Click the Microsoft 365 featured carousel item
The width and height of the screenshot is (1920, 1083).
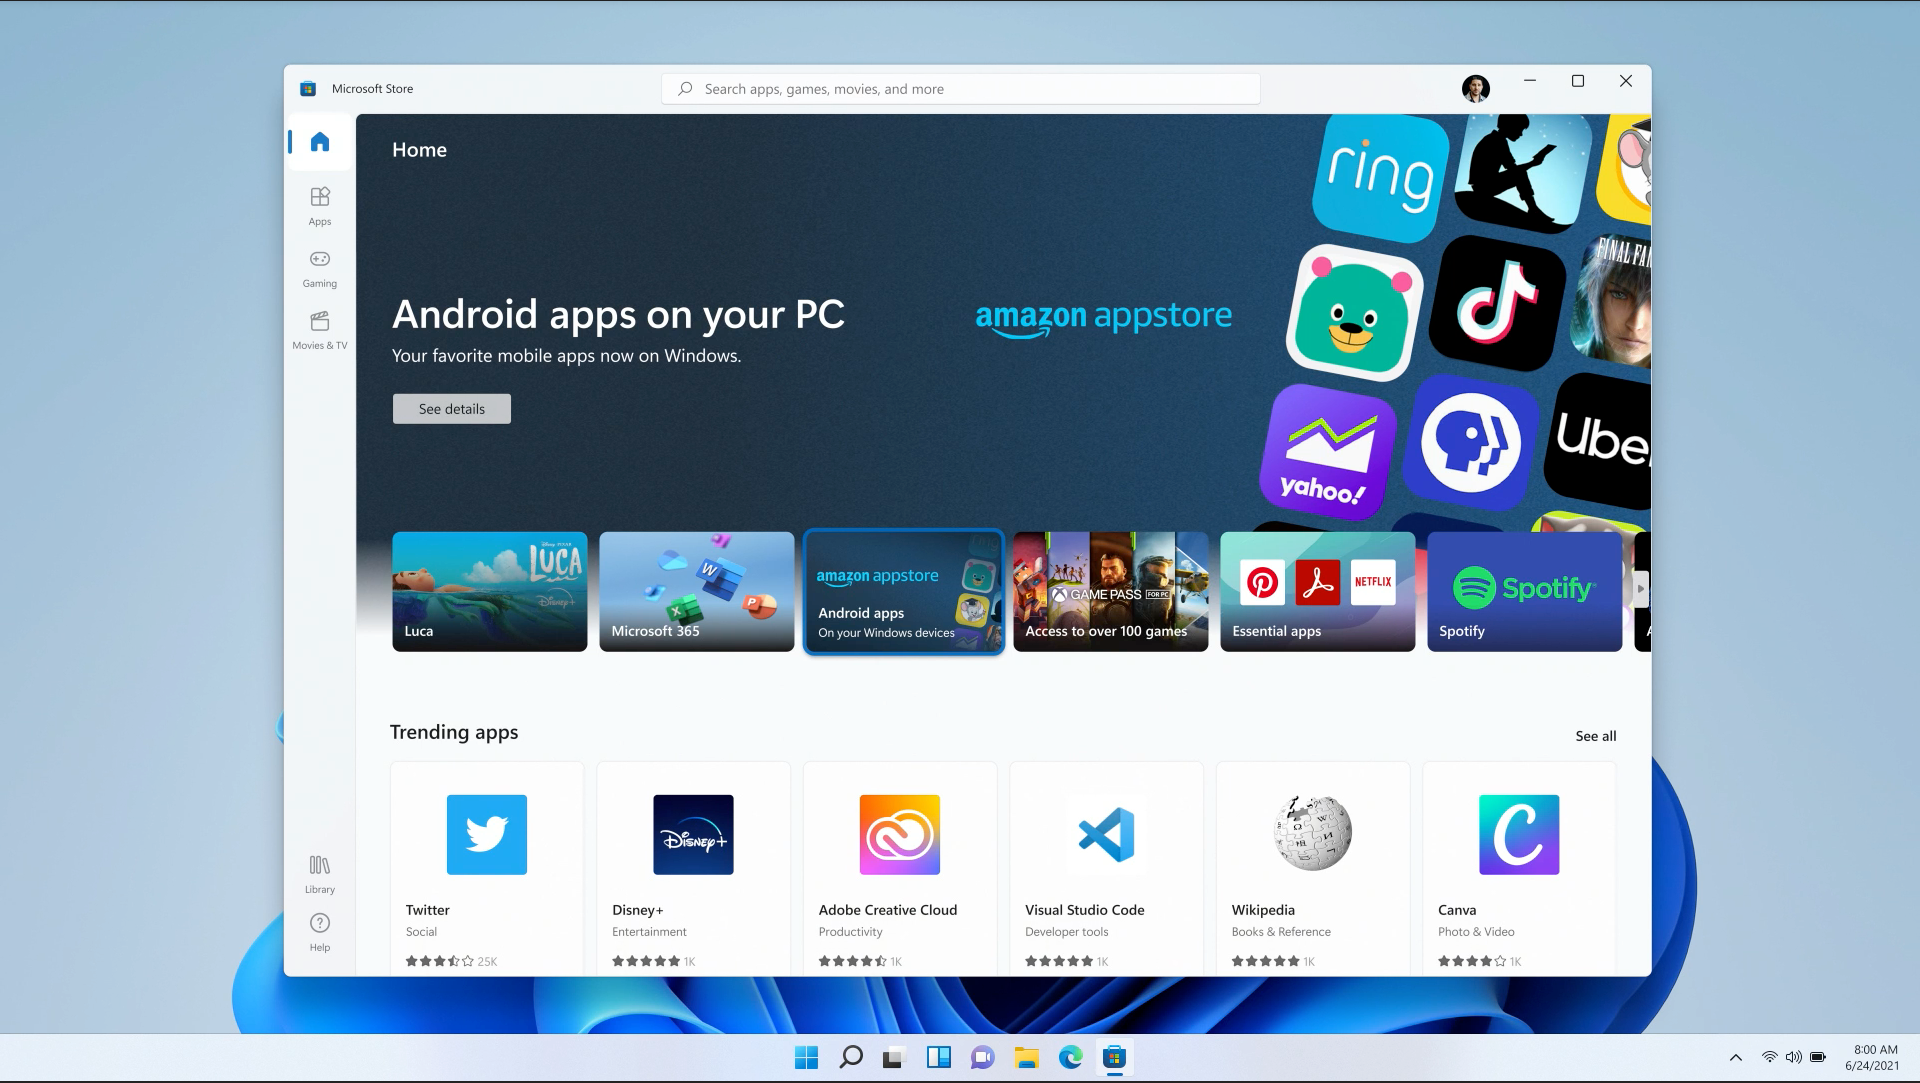(695, 590)
